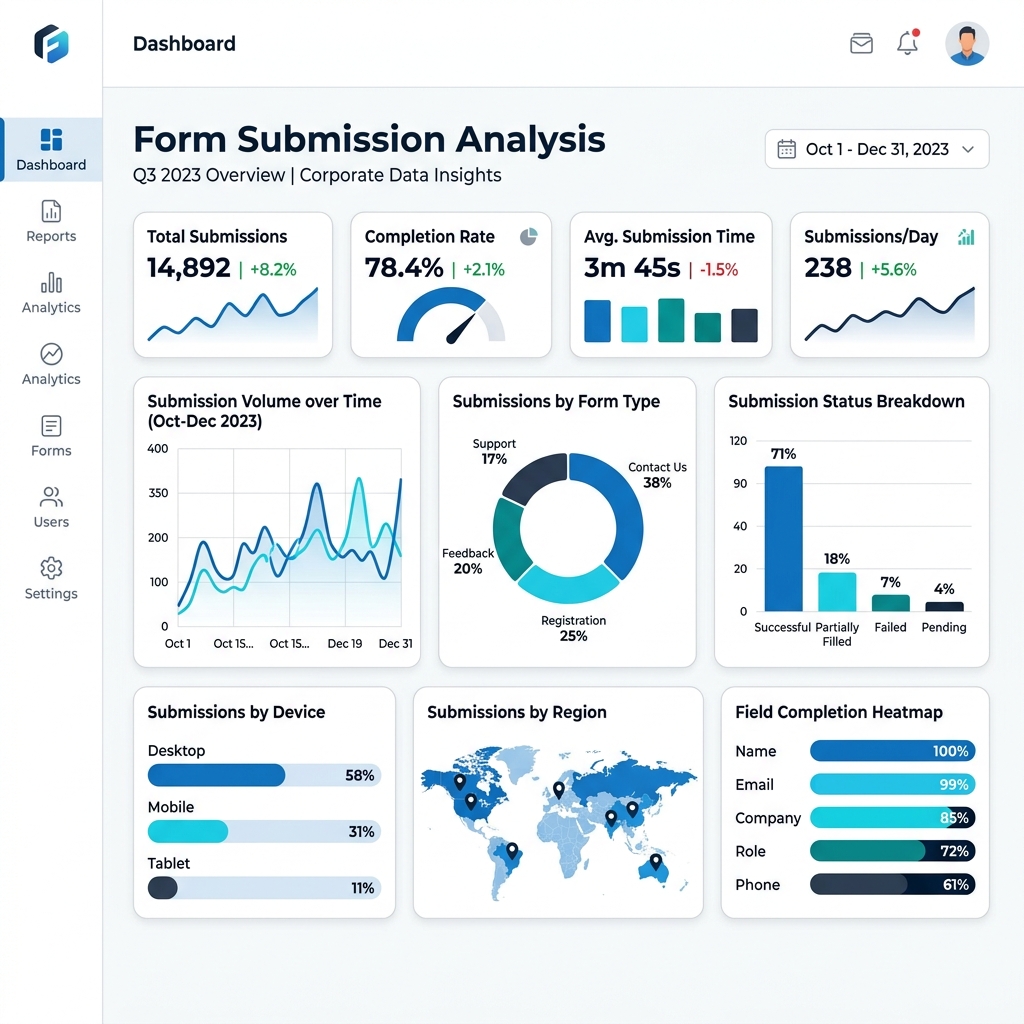Click the -1.5% change indicator
The height and width of the screenshot is (1024, 1024).
coord(718,269)
